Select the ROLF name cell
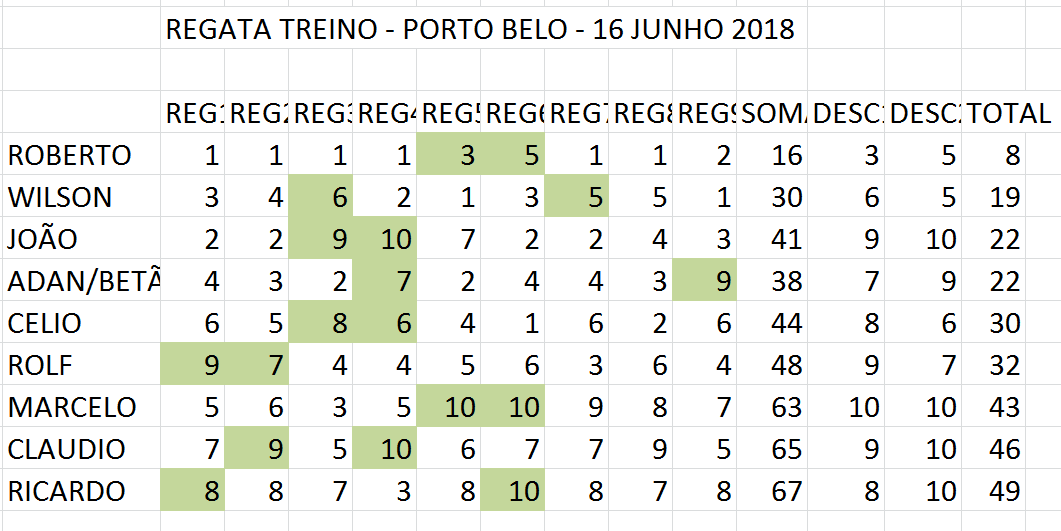Image resolution: width=1061 pixels, height=531 pixels. [x=40, y=366]
